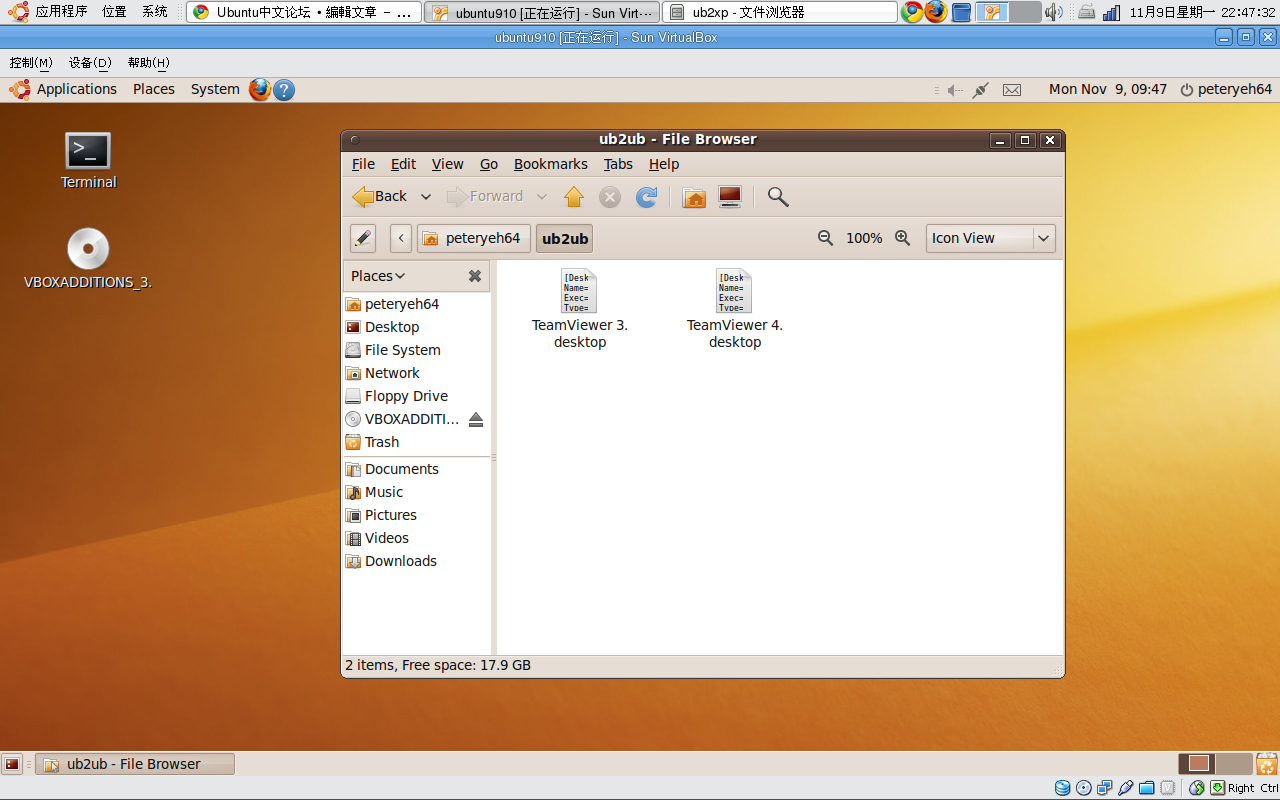Open the Computer toolbar icon
This screenshot has height=800, width=1280.
730,197
